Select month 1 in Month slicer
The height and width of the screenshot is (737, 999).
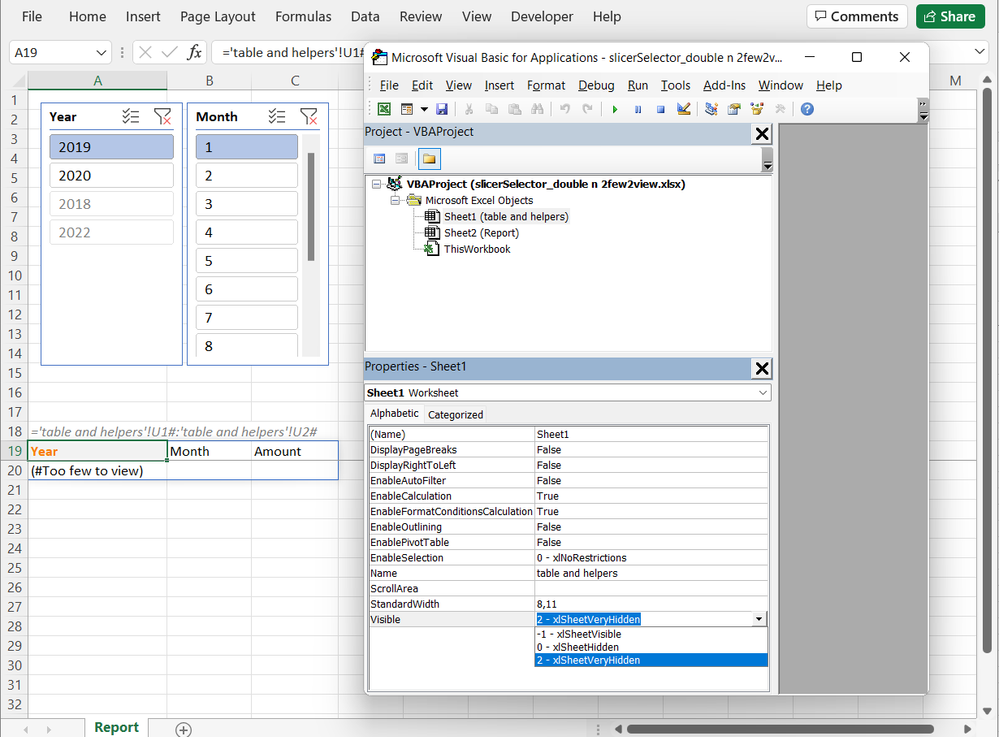[x=247, y=147]
